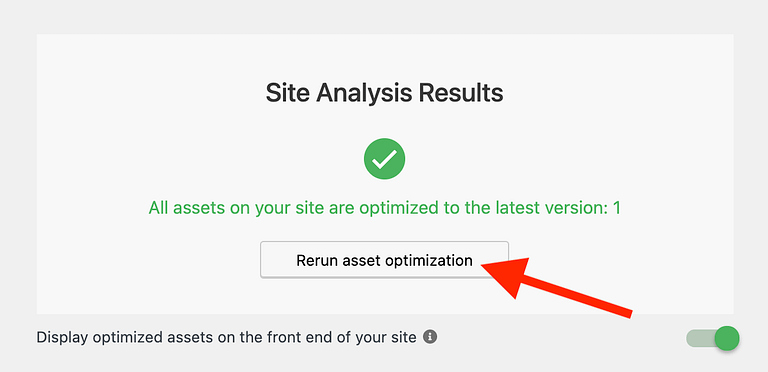Click the latest version number 1
The width and height of the screenshot is (768, 372).
(617, 208)
